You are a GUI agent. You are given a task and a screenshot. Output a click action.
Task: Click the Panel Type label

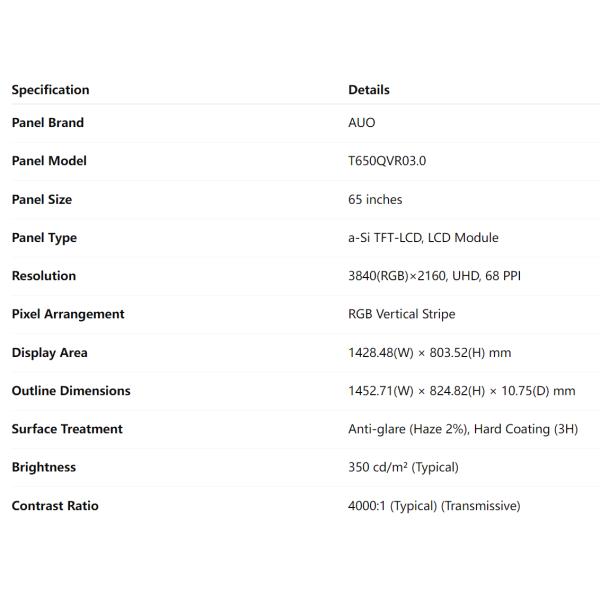point(44,237)
